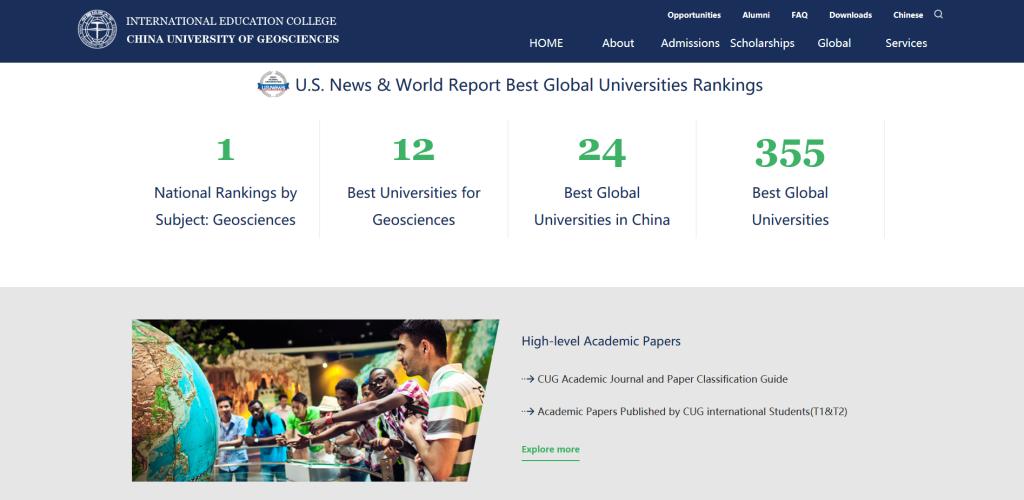
Task: Click the U.S. News rankings badge icon
Action: coord(273,85)
